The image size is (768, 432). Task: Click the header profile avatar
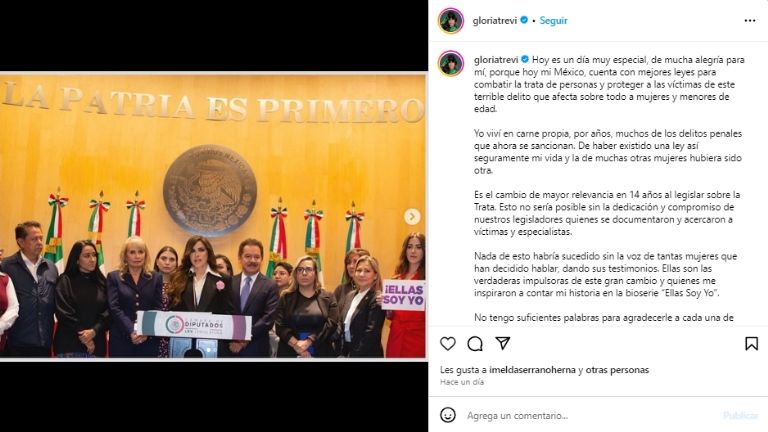point(451,21)
